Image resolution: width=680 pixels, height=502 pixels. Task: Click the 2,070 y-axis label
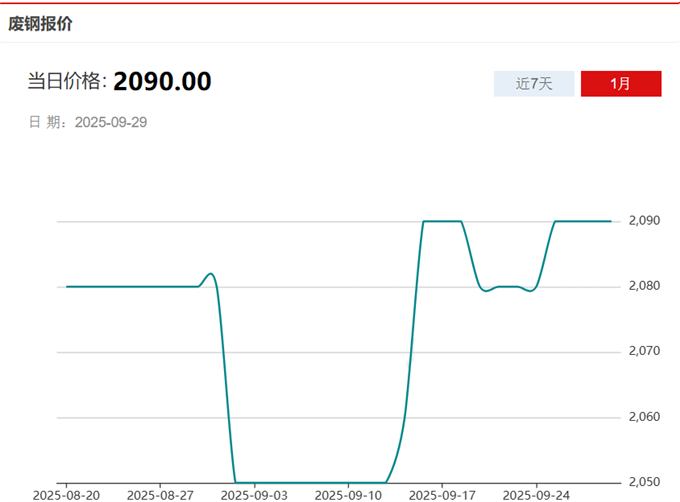click(645, 351)
